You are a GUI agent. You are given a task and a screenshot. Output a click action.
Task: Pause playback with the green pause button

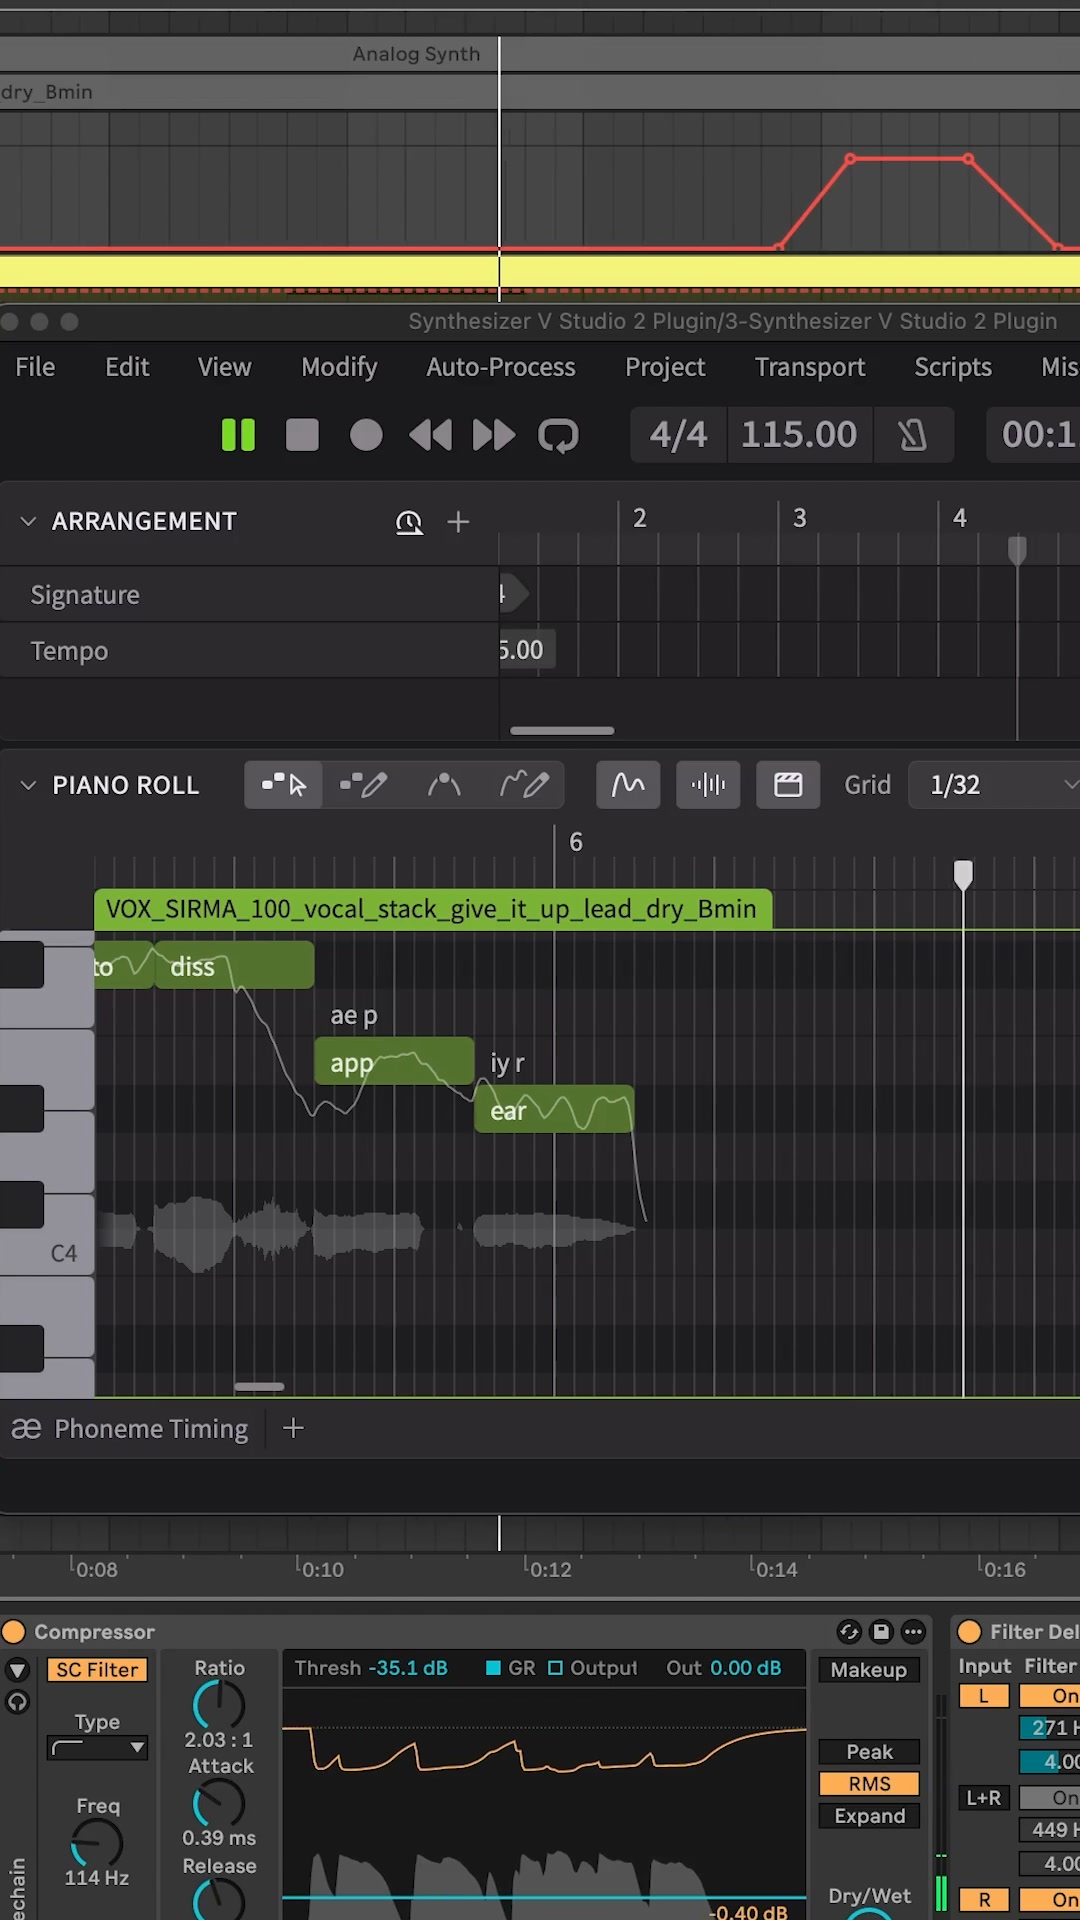pyautogui.click(x=238, y=435)
